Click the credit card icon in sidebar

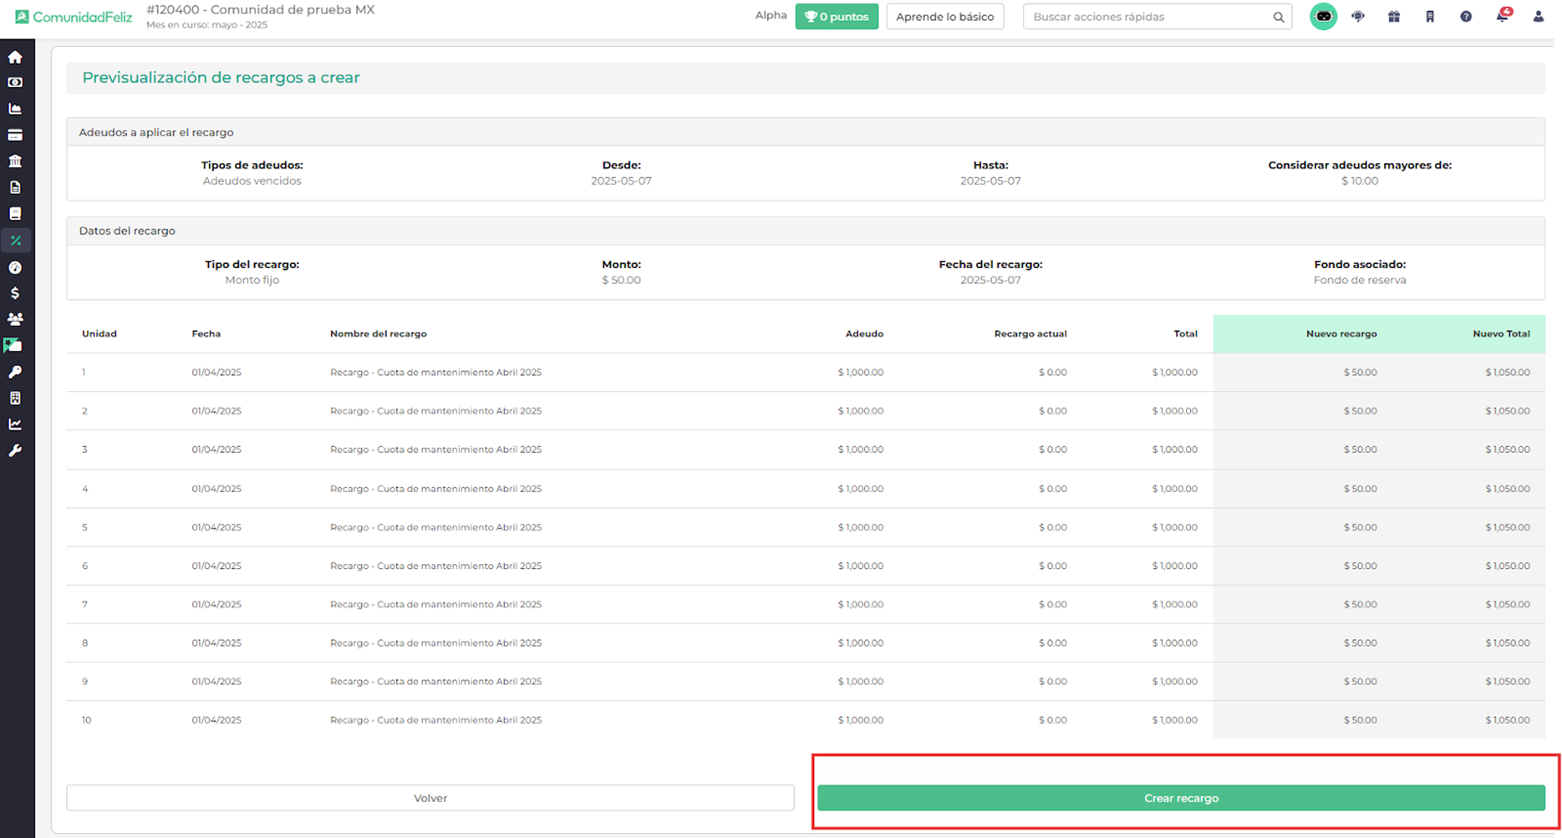tap(15, 135)
